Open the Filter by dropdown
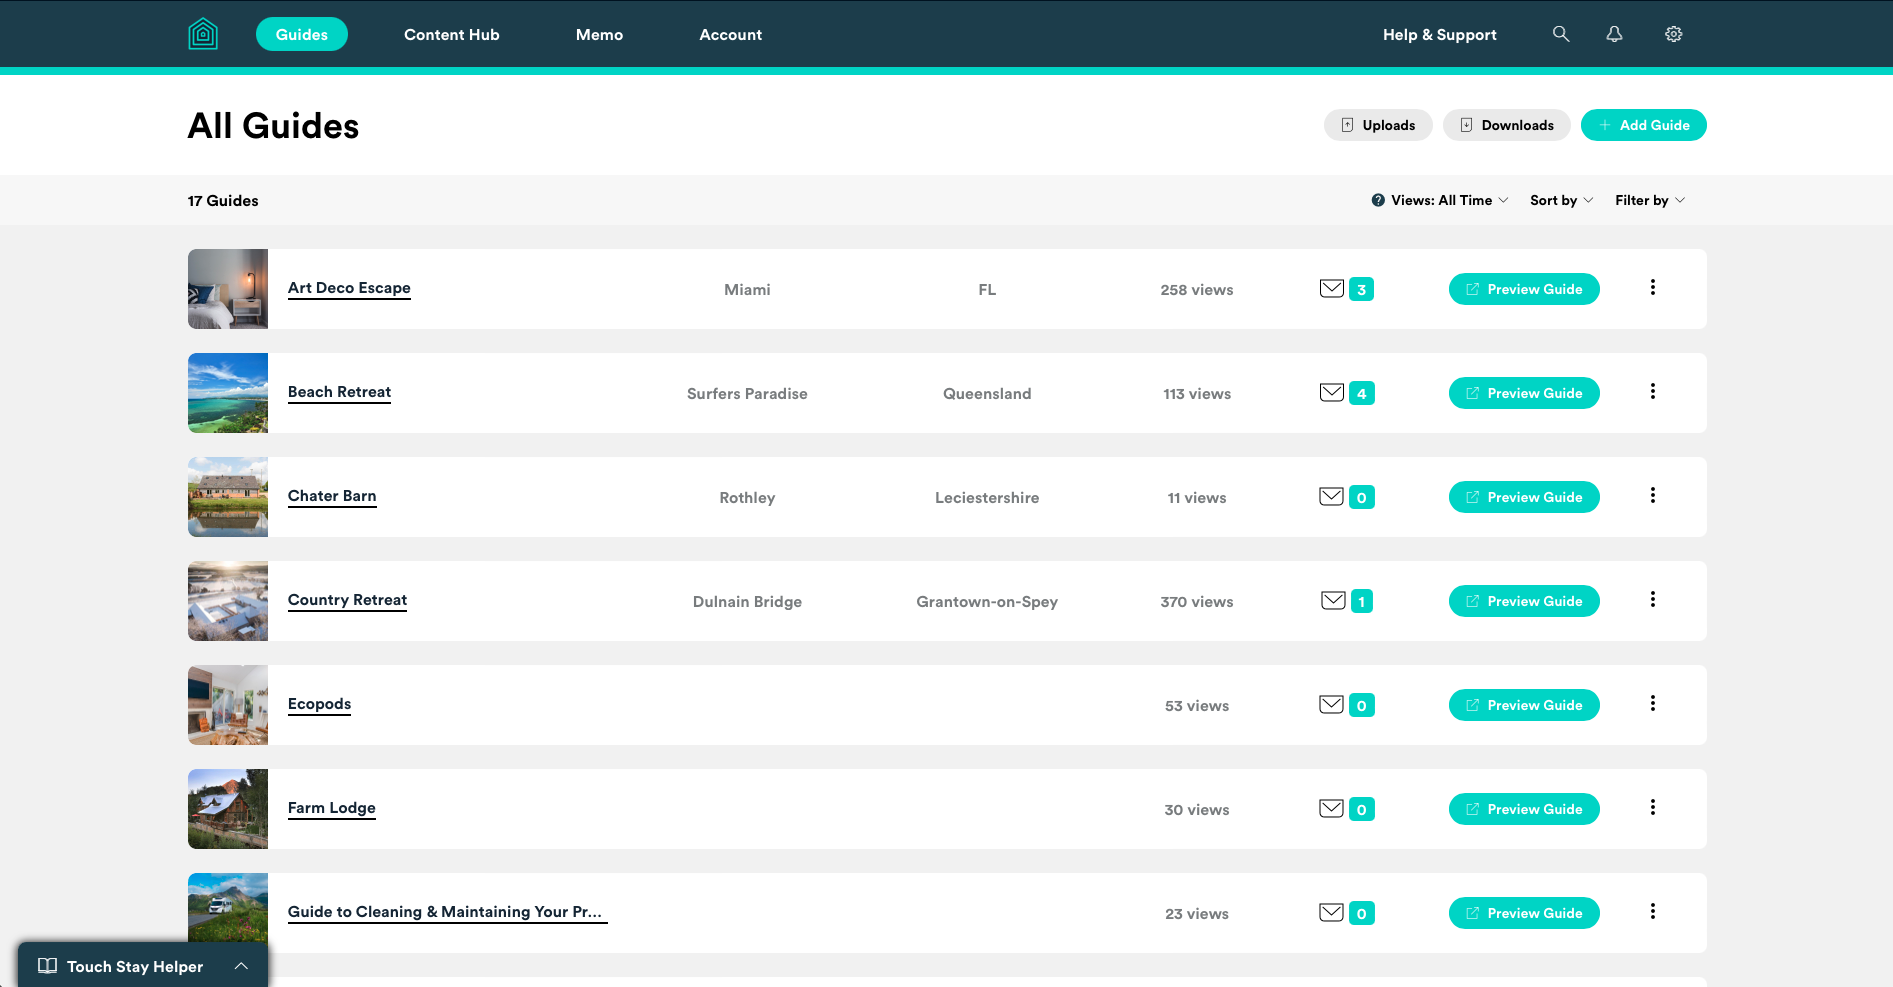 click(x=1649, y=200)
